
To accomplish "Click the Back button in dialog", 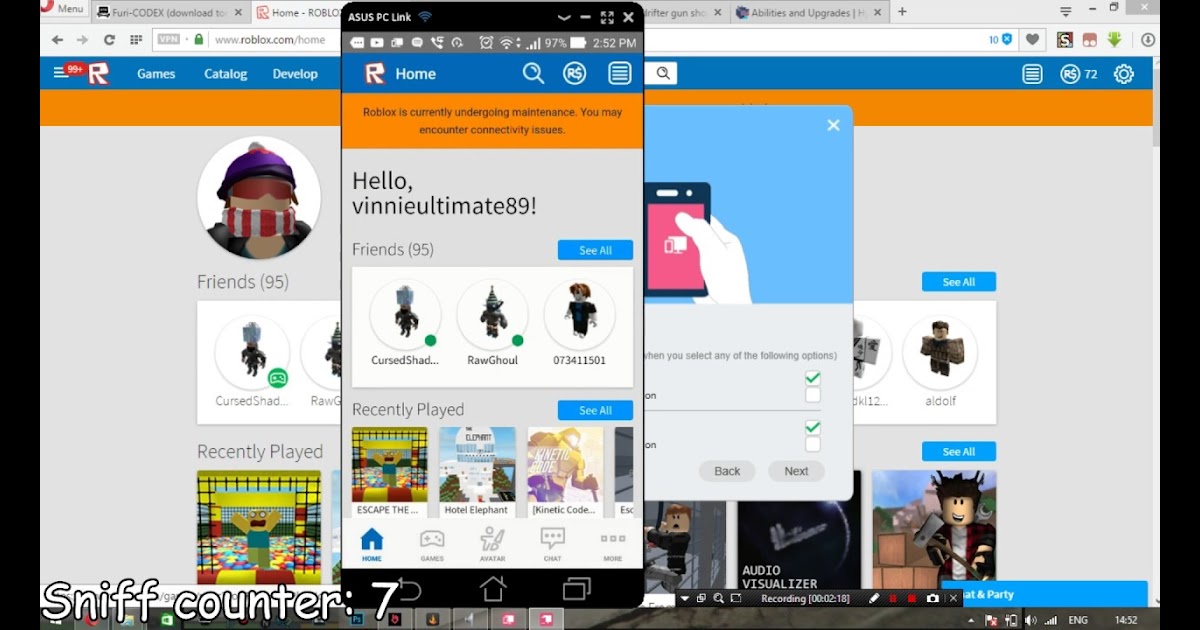I will tap(727, 471).
